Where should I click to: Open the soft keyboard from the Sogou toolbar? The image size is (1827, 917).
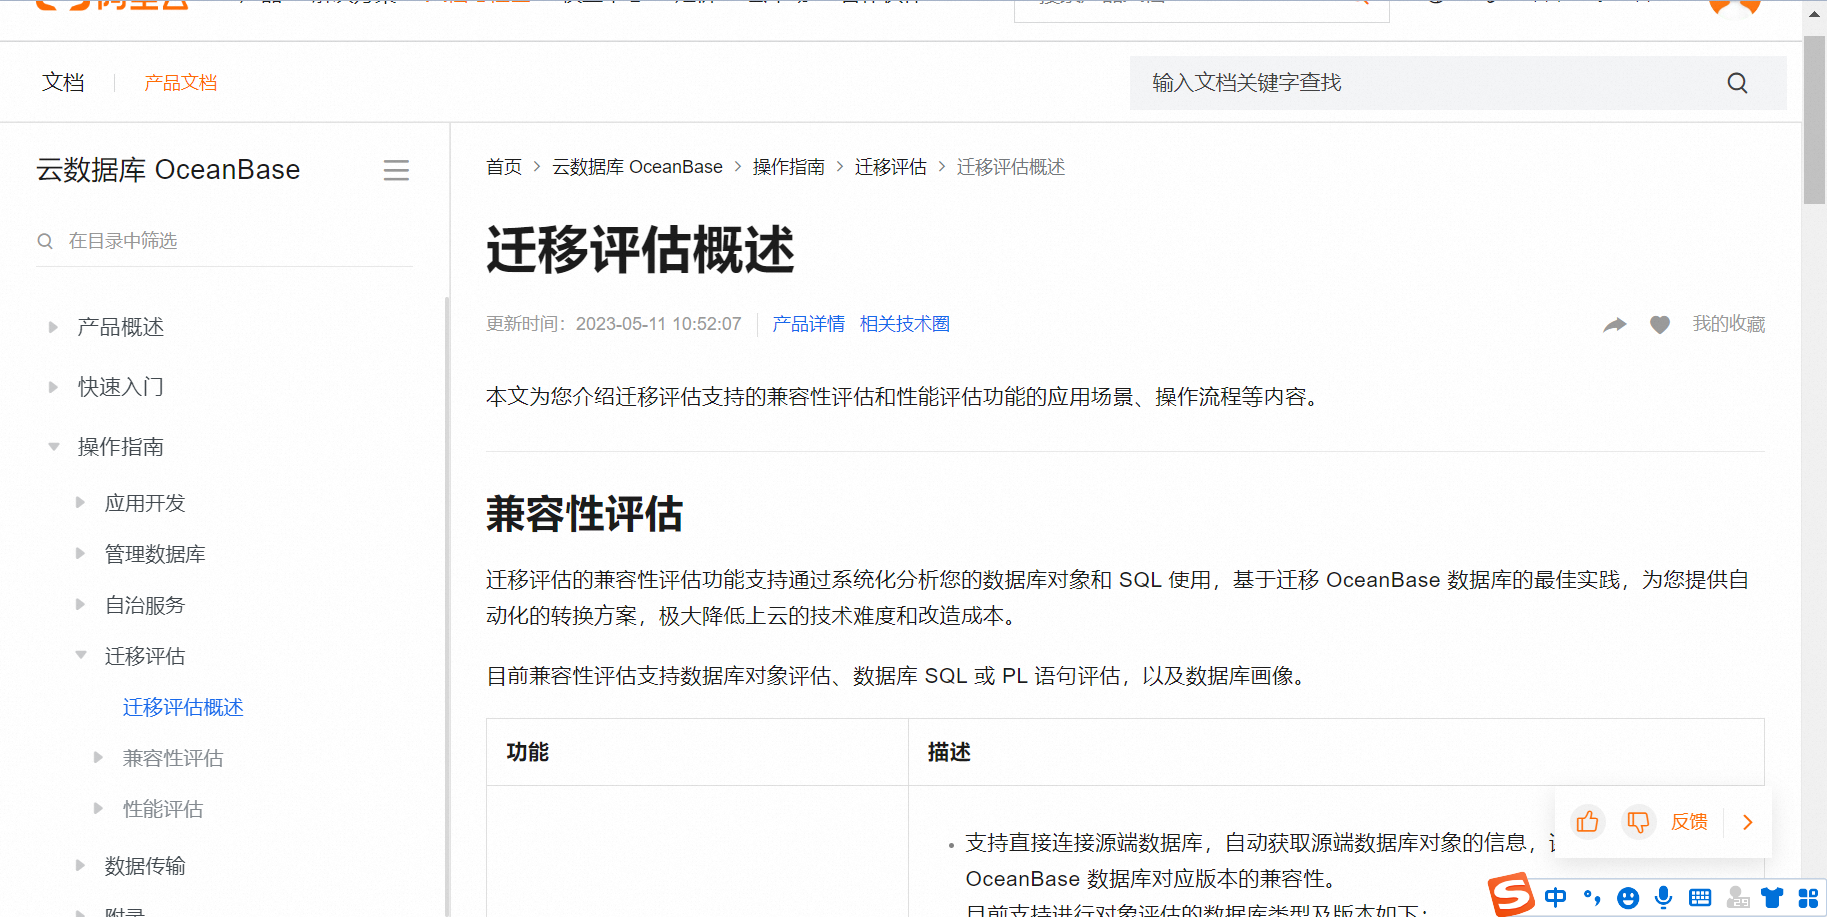coord(1700,897)
